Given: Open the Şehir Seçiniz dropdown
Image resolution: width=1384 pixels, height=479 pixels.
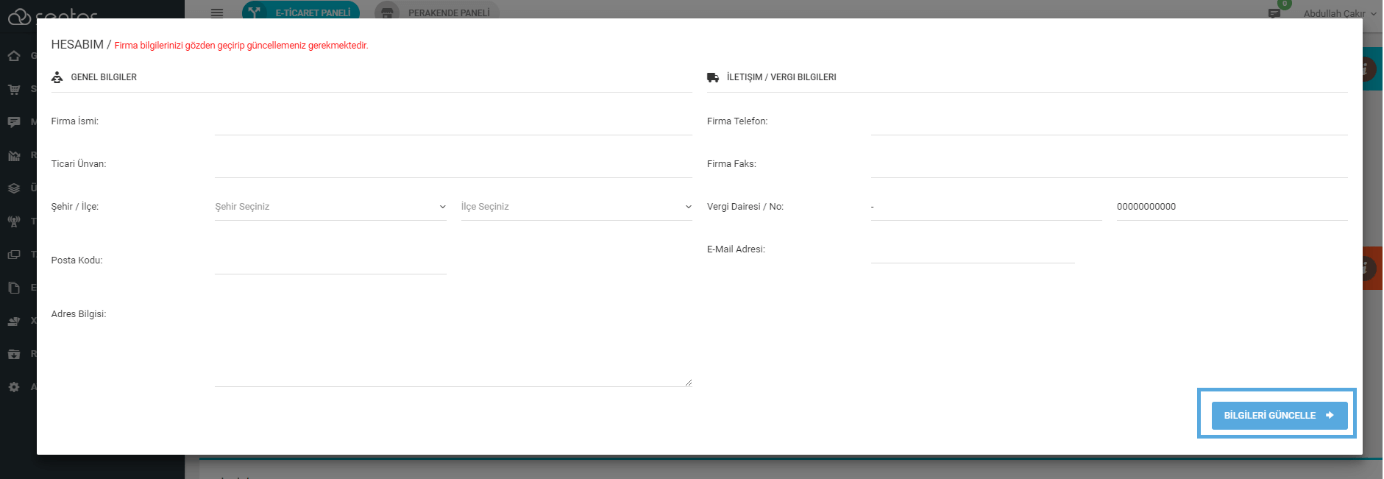Looking at the screenshot, I should [x=331, y=207].
